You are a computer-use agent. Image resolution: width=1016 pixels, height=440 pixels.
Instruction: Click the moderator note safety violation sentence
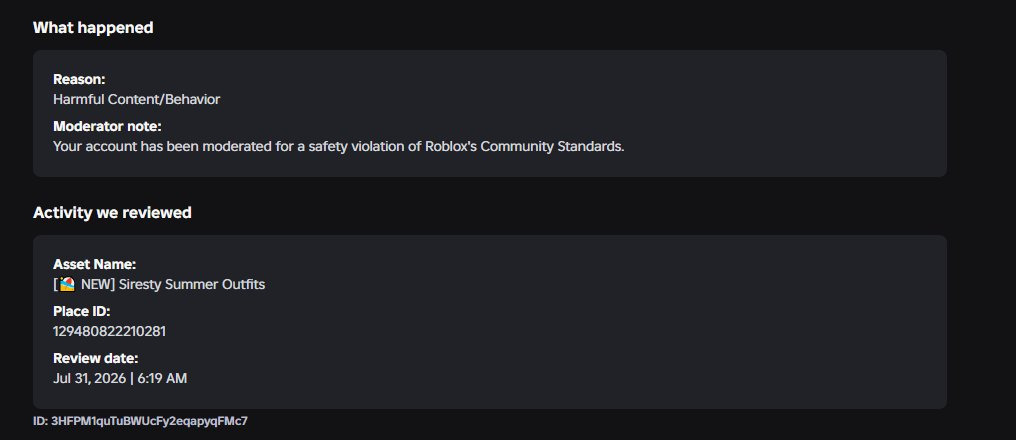pos(338,146)
